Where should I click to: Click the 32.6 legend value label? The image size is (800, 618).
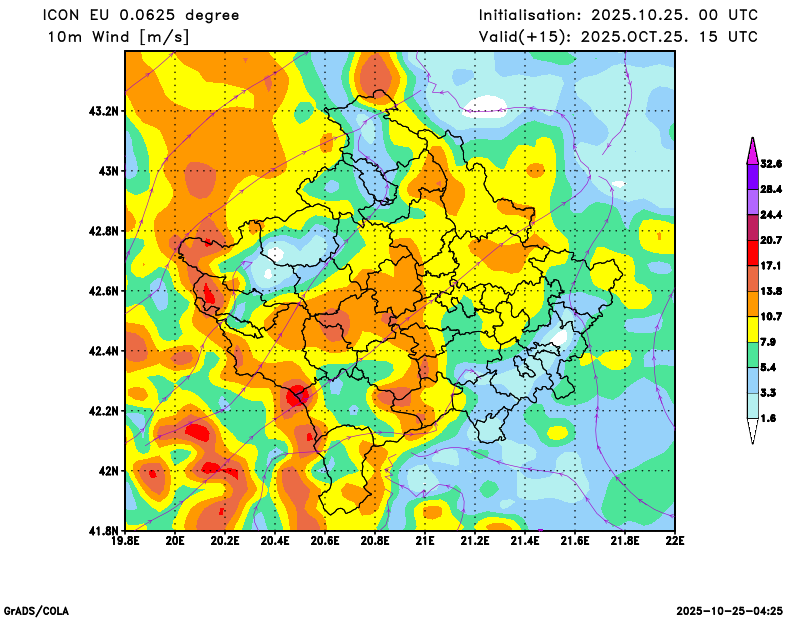coord(770,164)
